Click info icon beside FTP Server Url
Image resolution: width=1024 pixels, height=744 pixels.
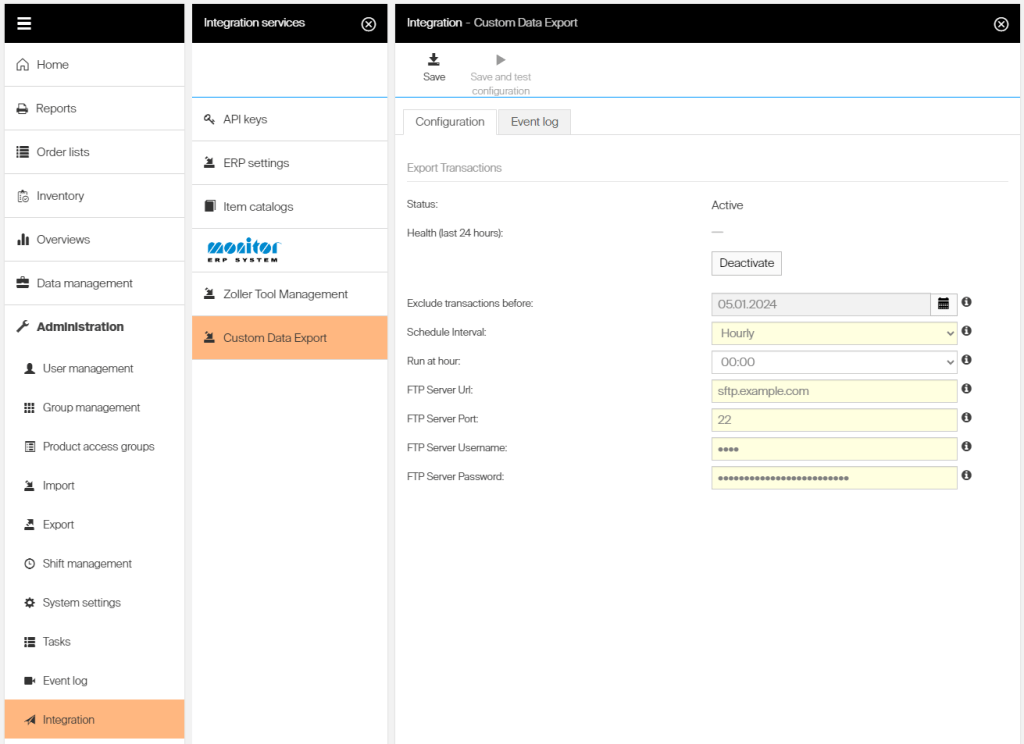coord(967,389)
